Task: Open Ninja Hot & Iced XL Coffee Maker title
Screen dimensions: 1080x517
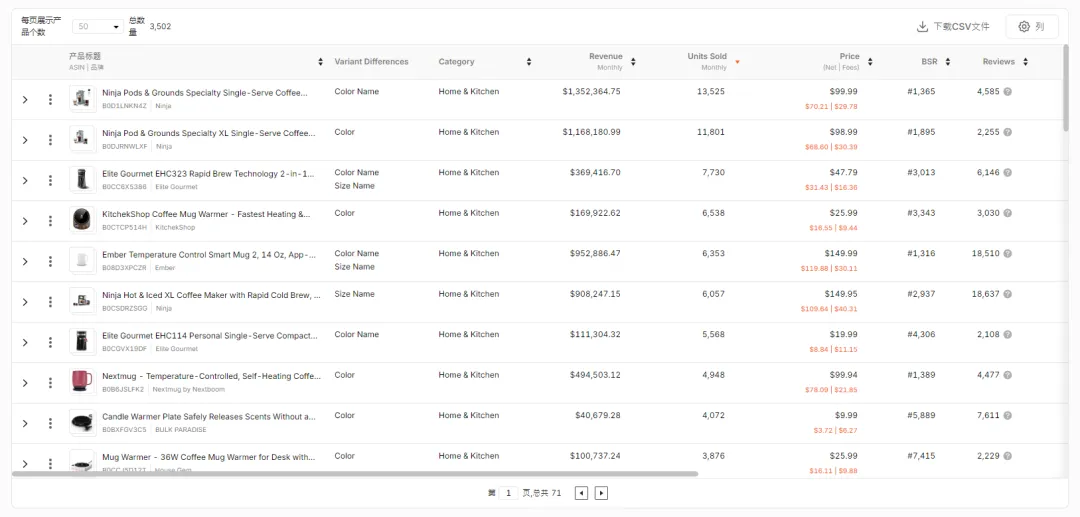Action: pyautogui.click(x=211, y=295)
